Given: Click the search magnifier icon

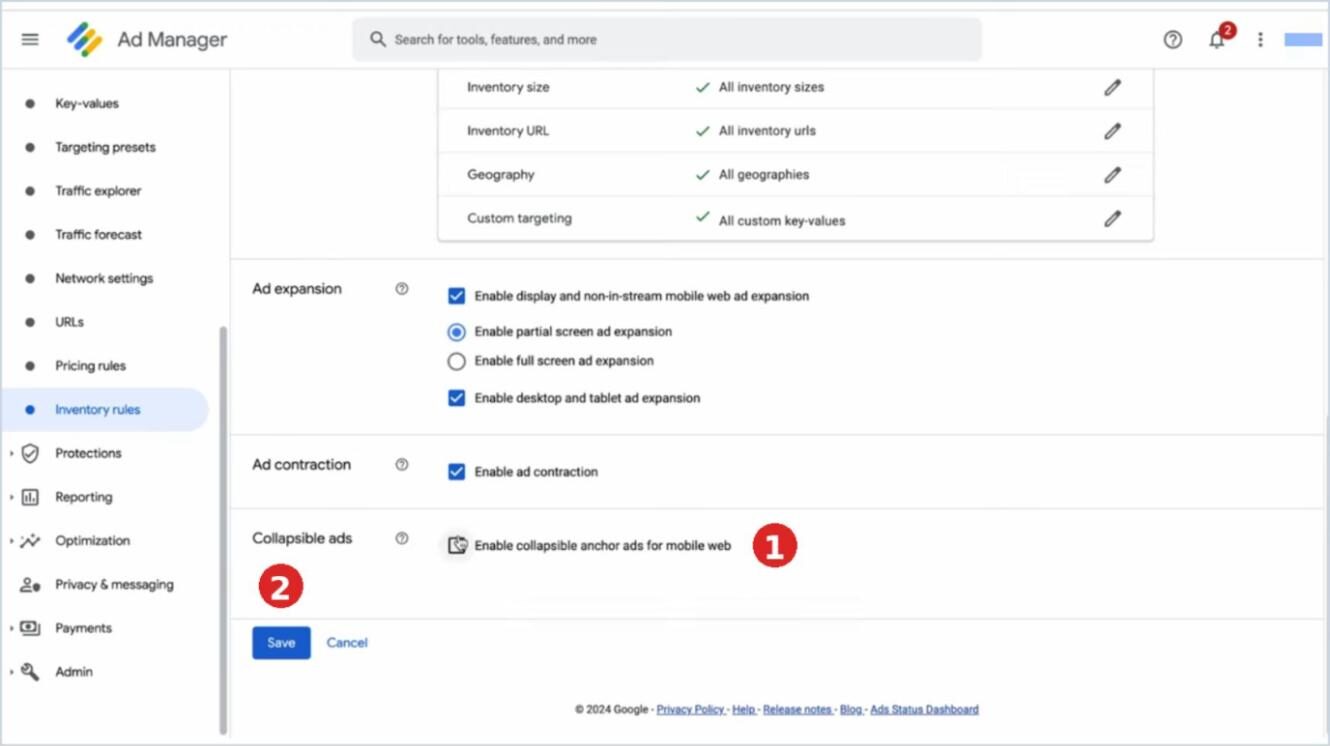Looking at the screenshot, I should click(378, 39).
